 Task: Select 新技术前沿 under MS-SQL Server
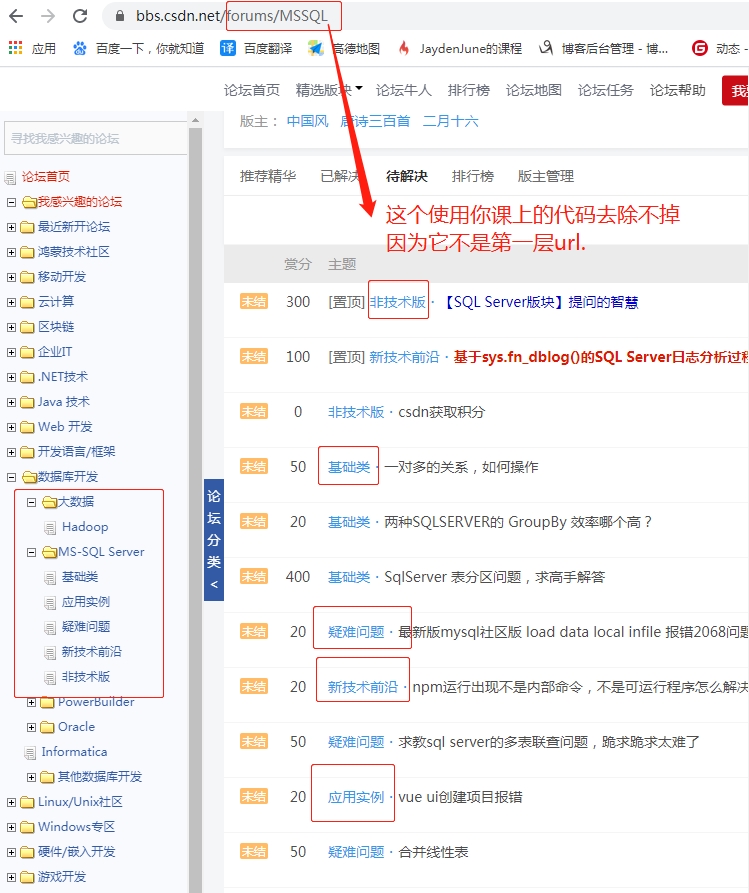click(91, 652)
